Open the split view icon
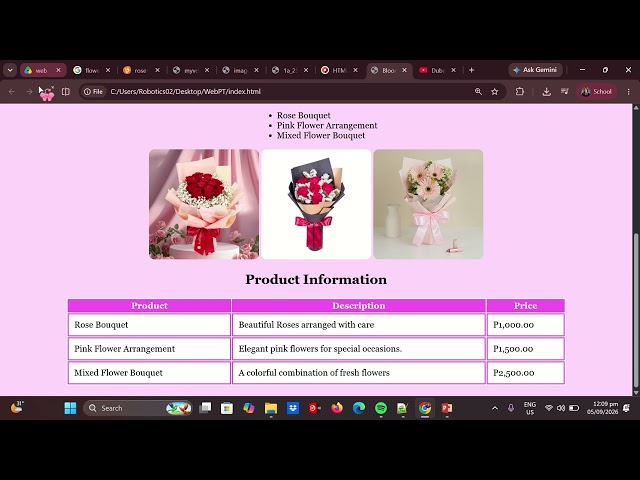Image resolution: width=640 pixels, height=480 pixels. [66, 91]
